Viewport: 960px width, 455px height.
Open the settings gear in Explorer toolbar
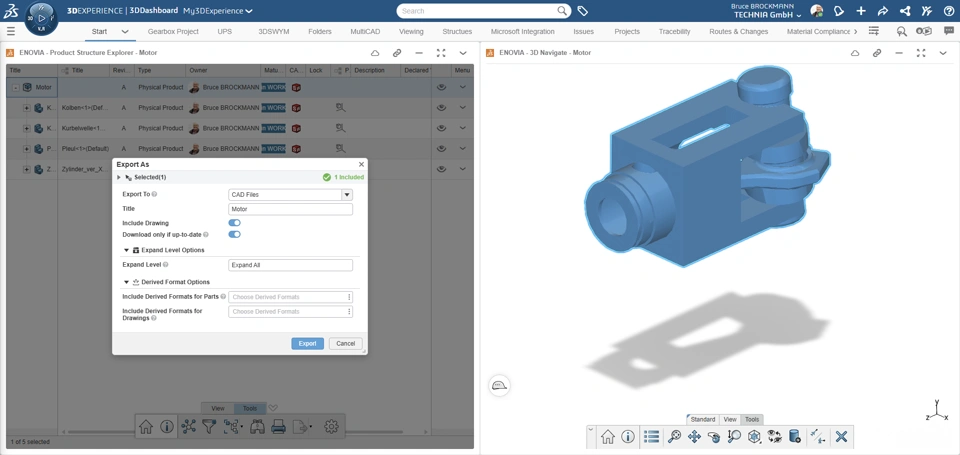click(331, 427)
